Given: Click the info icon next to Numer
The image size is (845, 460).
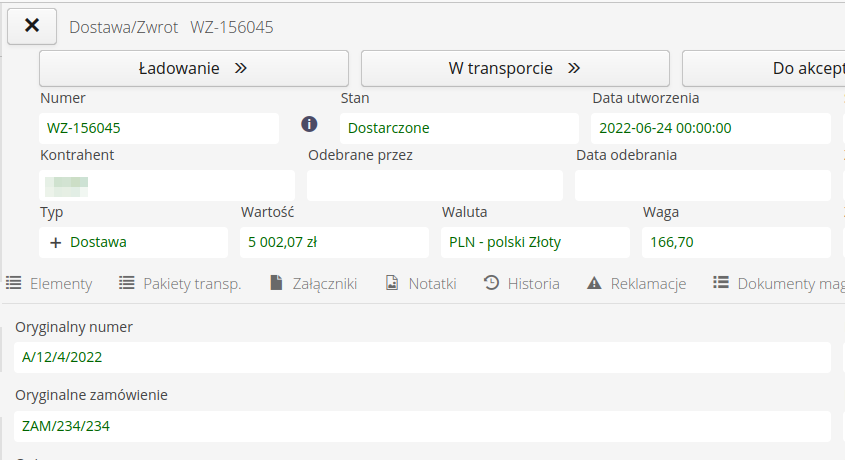Looking at the screenshot, I should coord(309,124).
